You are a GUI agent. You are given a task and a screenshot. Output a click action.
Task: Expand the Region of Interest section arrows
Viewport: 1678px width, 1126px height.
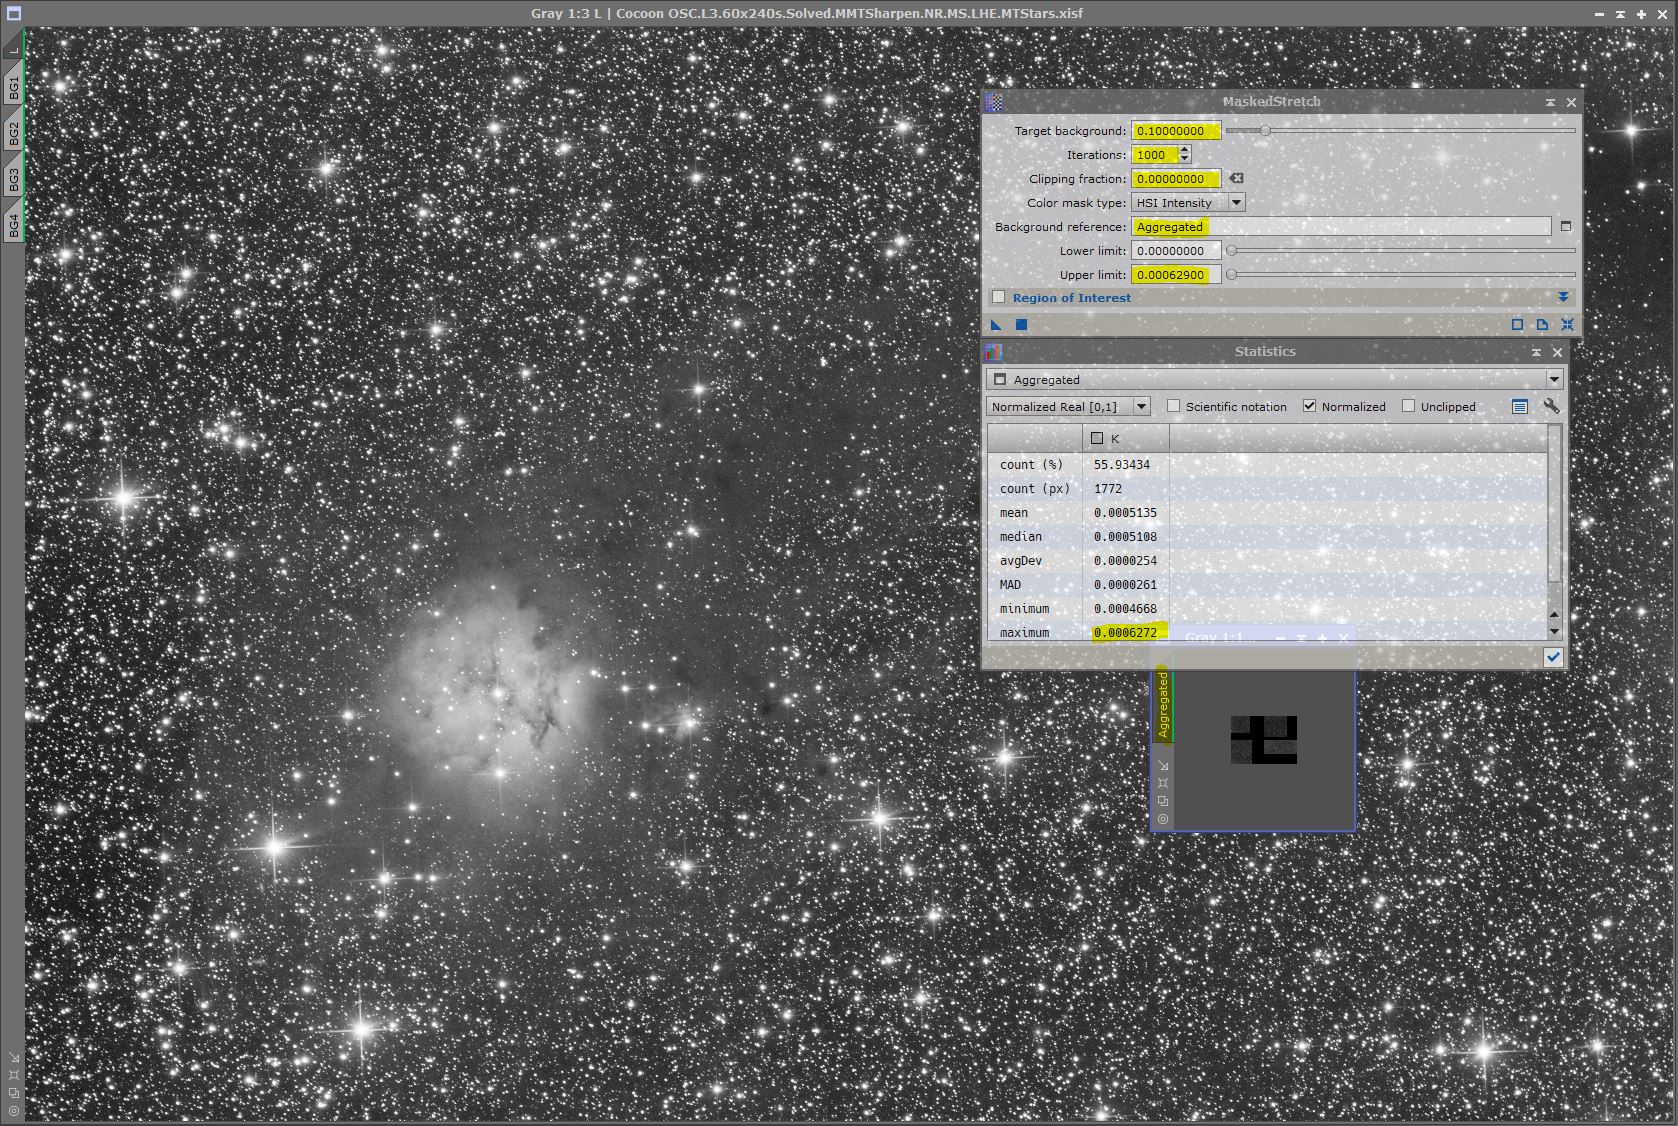pyautogui.click(x=1563, y=297)
